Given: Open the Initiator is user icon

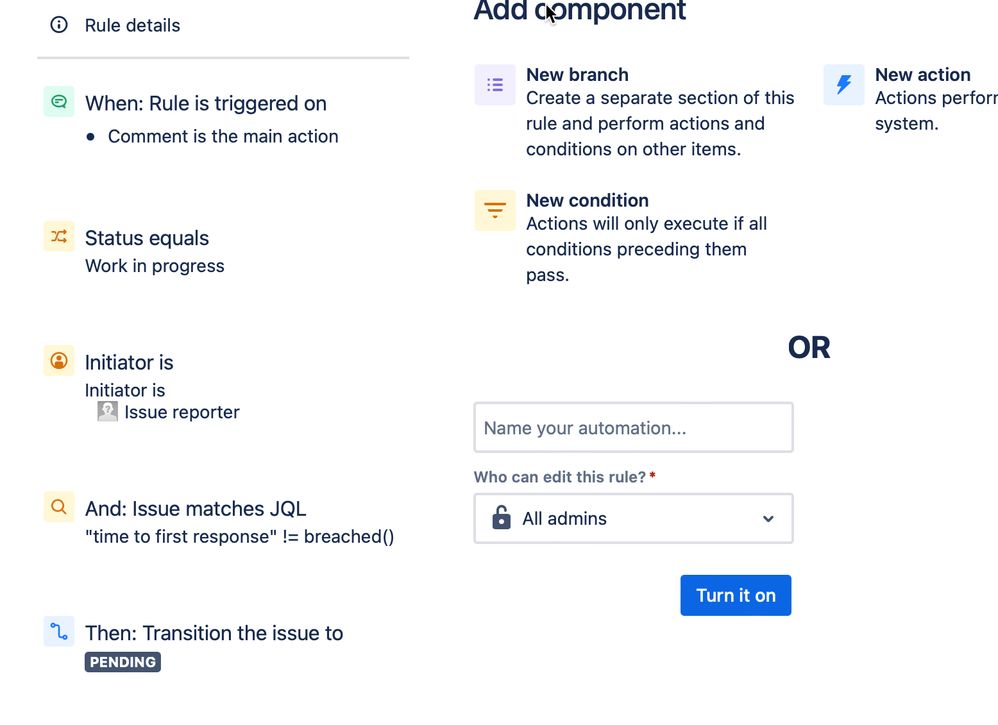Looking at the screenshot, I should (59, 361).
